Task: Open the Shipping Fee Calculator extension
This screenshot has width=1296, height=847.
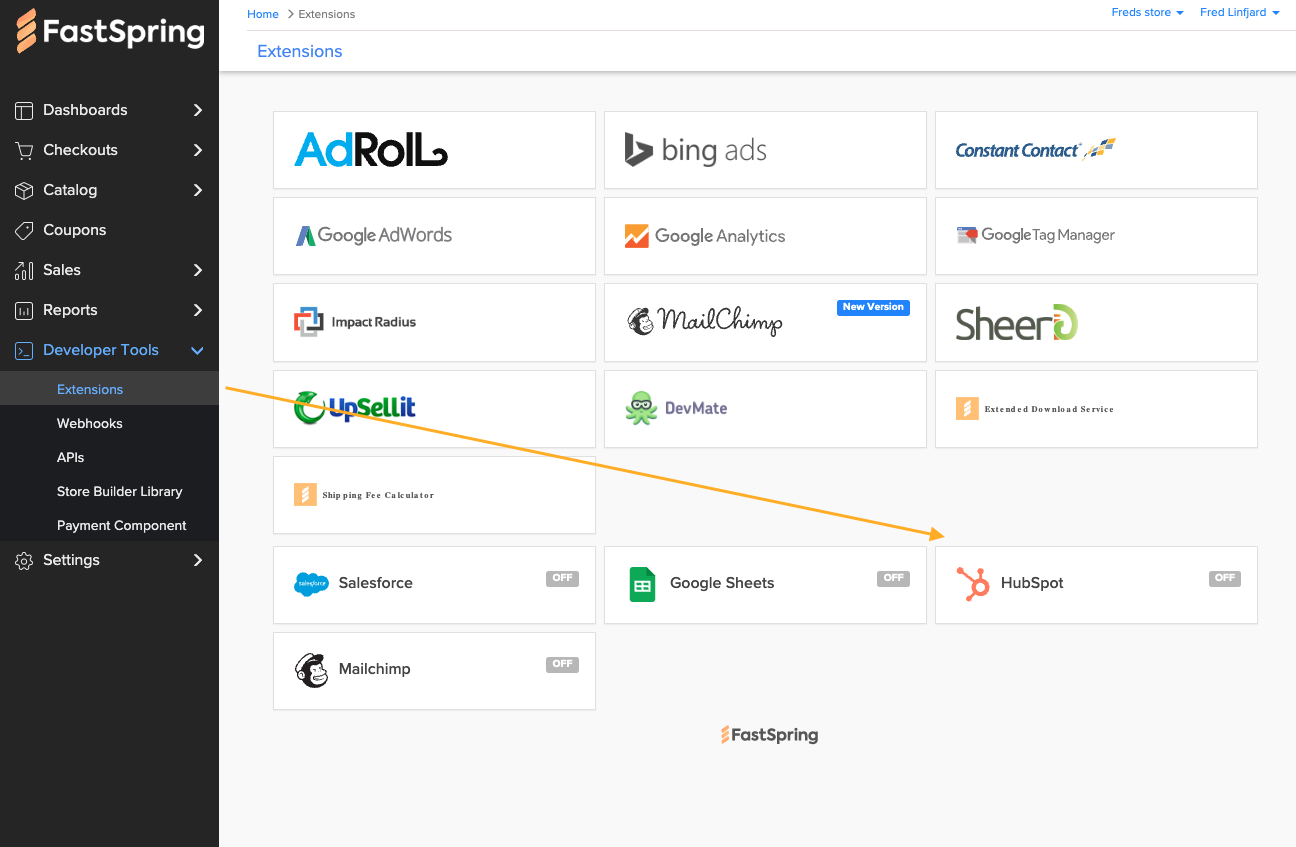Action: [x=434, y=495]
